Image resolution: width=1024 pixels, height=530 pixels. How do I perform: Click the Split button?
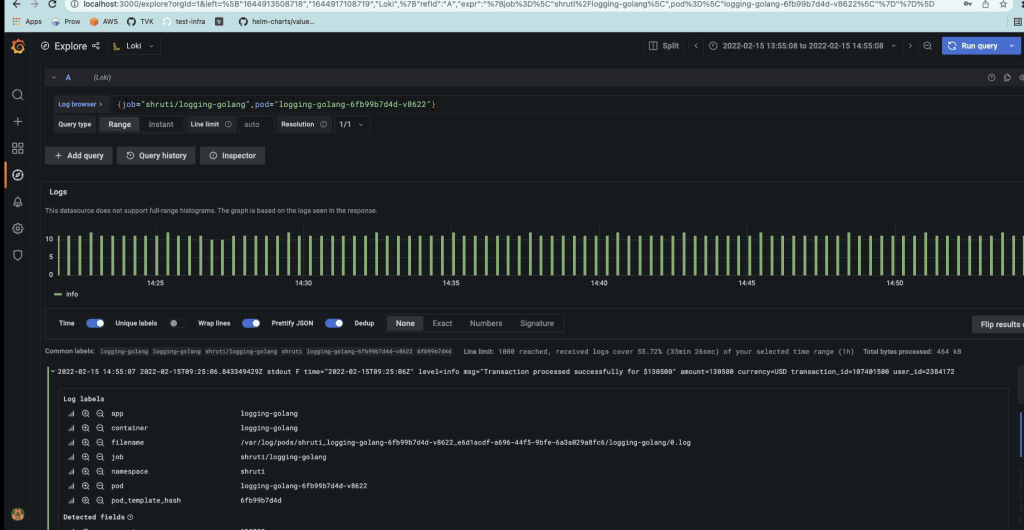click(664, 46)
